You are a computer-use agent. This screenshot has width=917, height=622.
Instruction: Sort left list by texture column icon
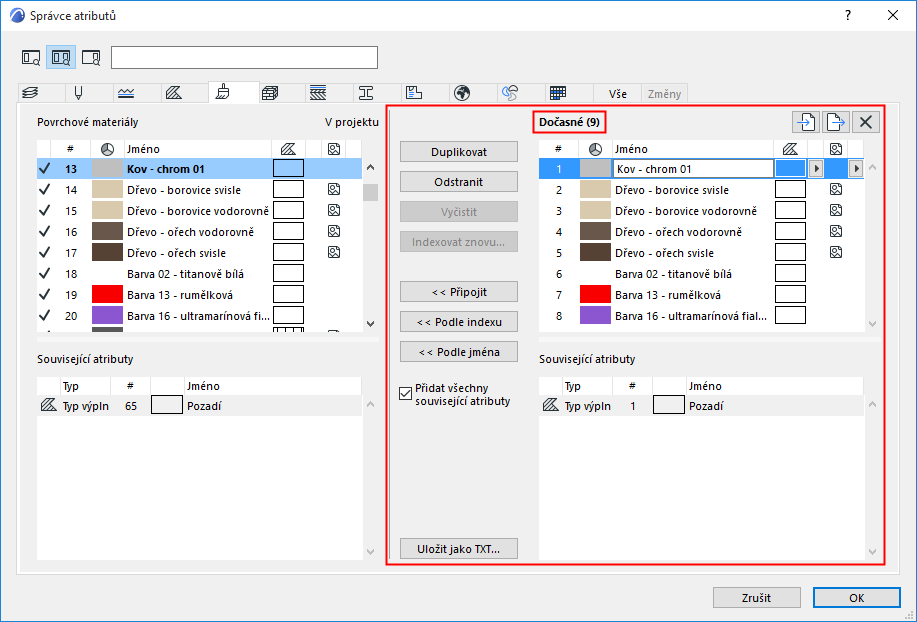334,149
